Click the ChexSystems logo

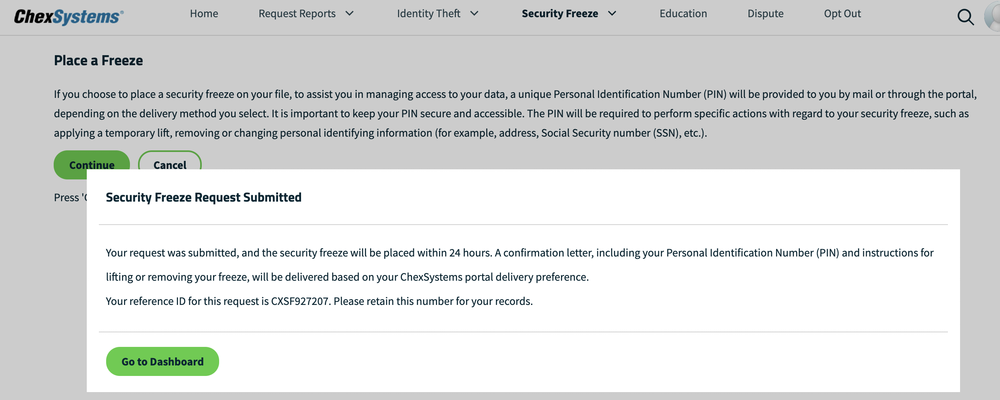point(69,15)
